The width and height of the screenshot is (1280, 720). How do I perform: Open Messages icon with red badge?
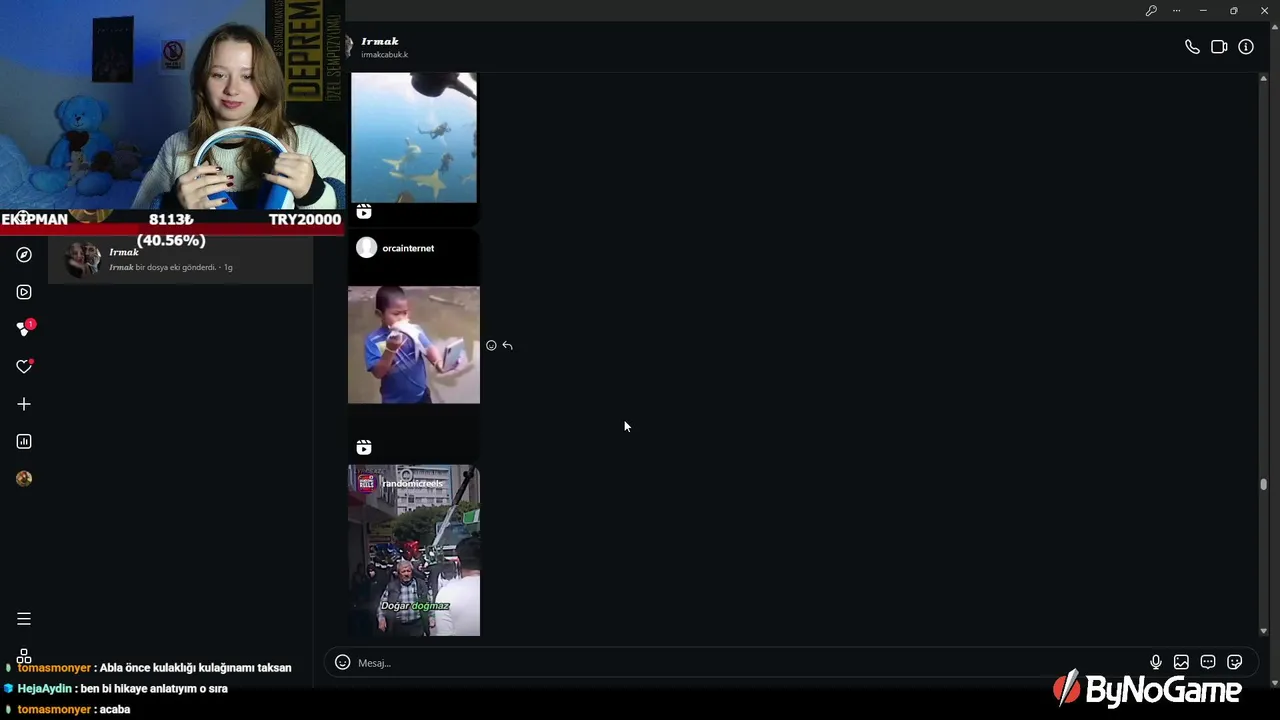24,328
